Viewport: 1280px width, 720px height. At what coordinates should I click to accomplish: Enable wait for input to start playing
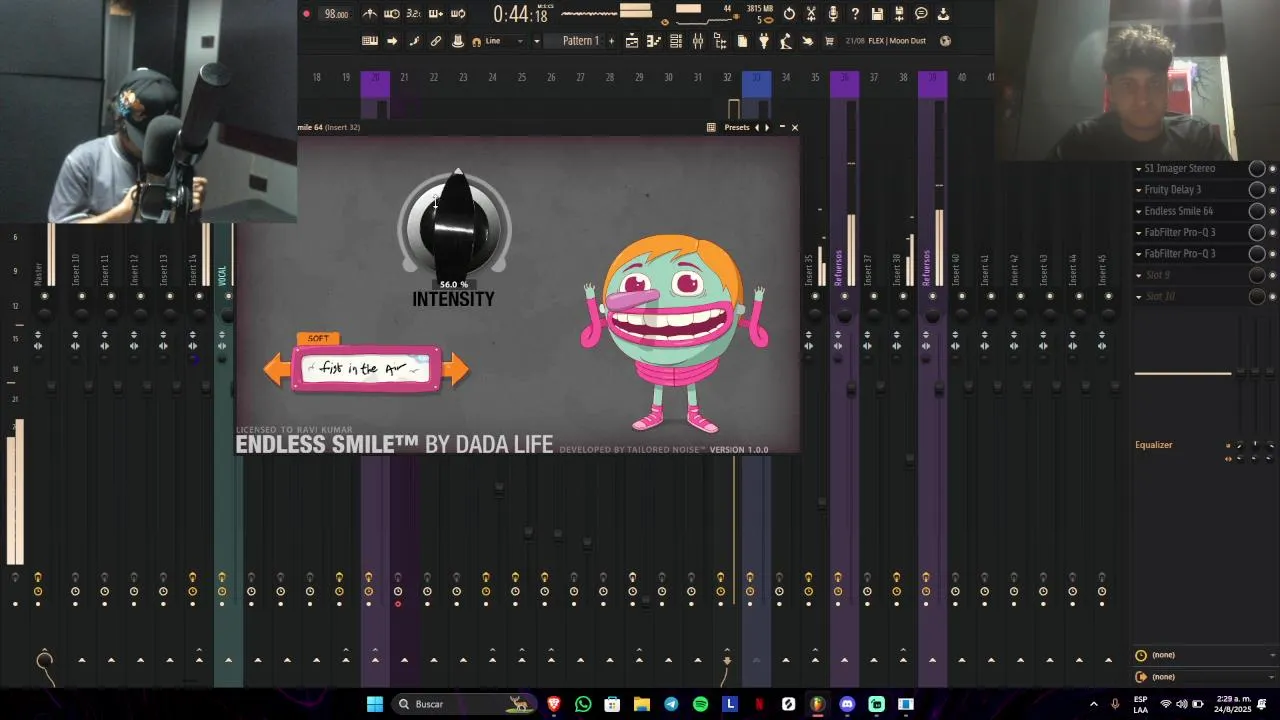click(x=392, y=14)
